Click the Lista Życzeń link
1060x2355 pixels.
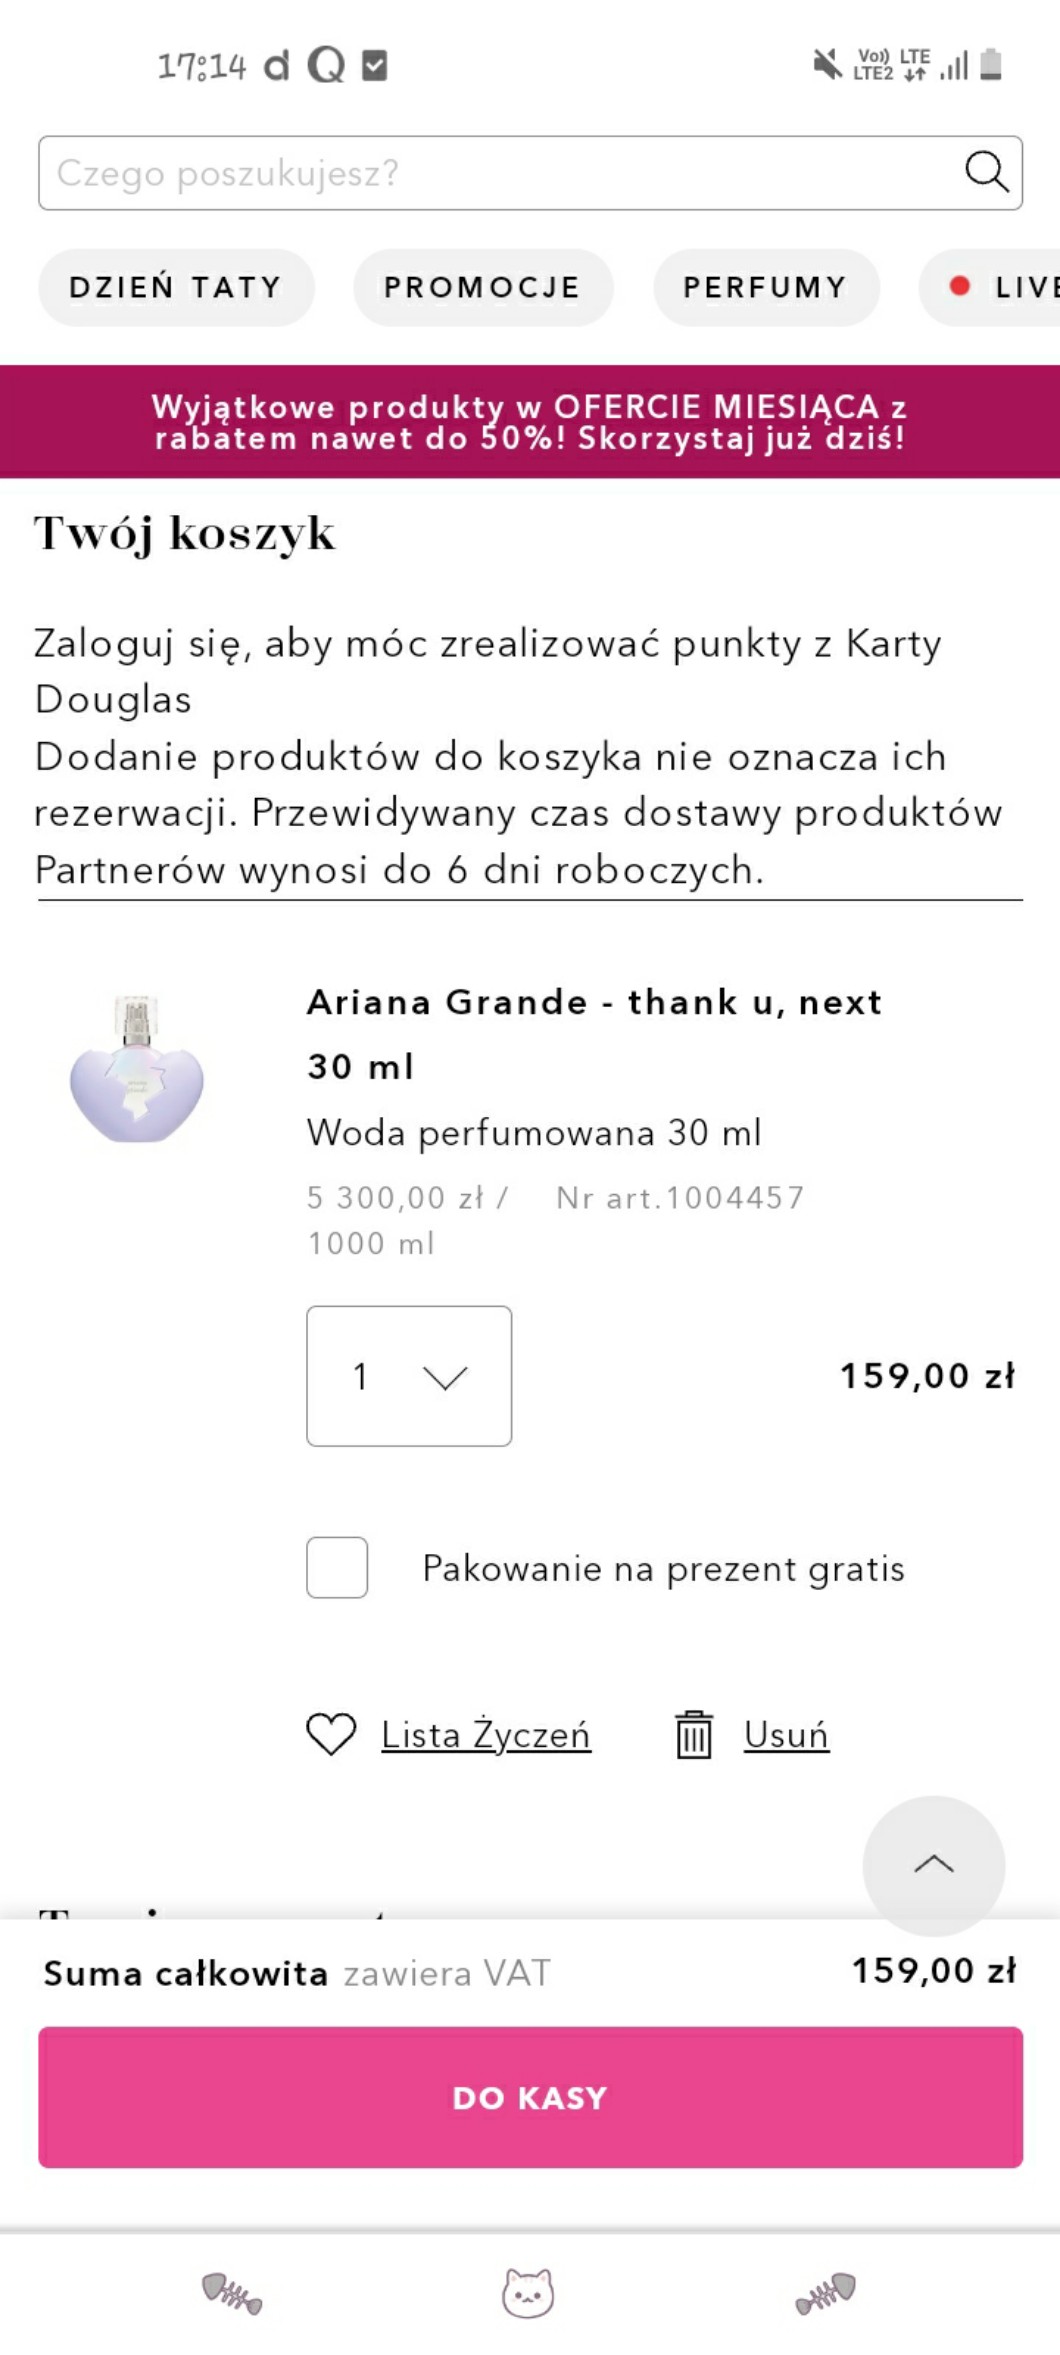[x=486, y=1735]
